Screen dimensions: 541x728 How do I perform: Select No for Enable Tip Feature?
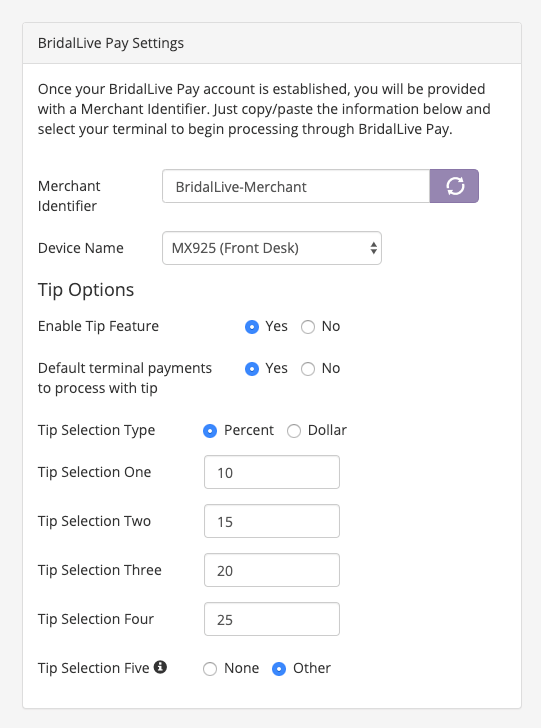tap(308, 327)
